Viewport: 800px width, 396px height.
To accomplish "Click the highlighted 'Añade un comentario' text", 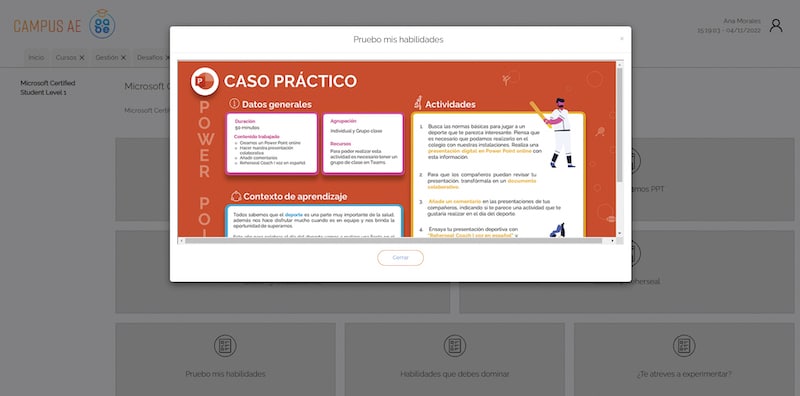I will [454, 201].
